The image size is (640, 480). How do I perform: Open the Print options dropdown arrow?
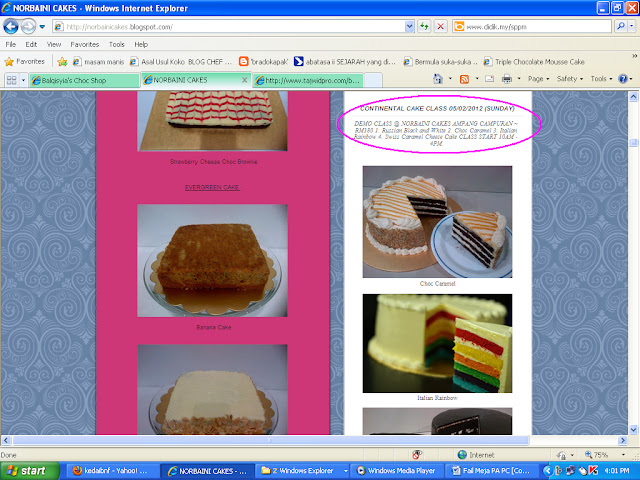tap(519, 79)
